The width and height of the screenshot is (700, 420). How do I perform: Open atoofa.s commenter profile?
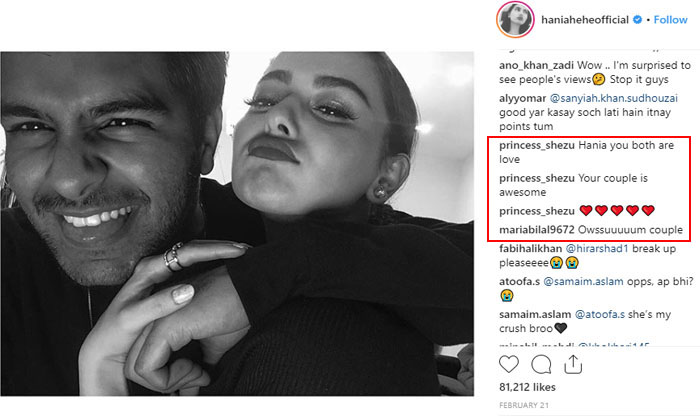tap(520, 283)
